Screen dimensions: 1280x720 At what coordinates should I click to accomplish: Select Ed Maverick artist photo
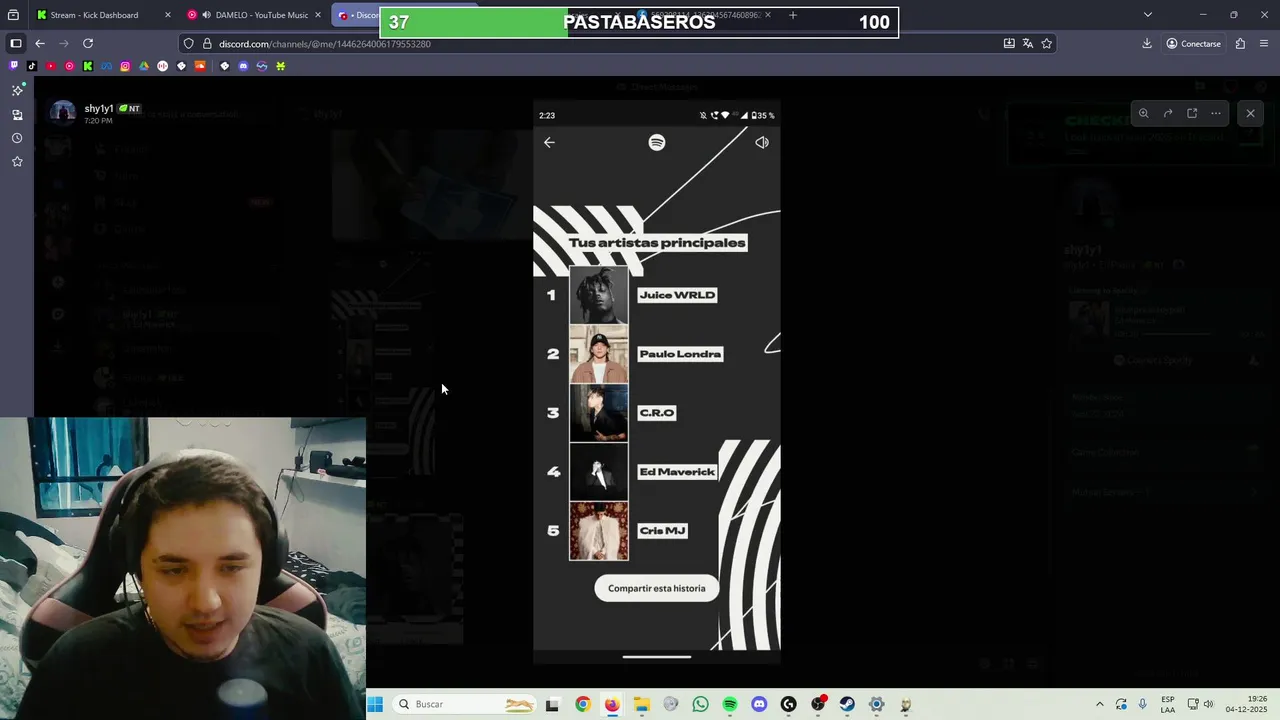point(599,472)
